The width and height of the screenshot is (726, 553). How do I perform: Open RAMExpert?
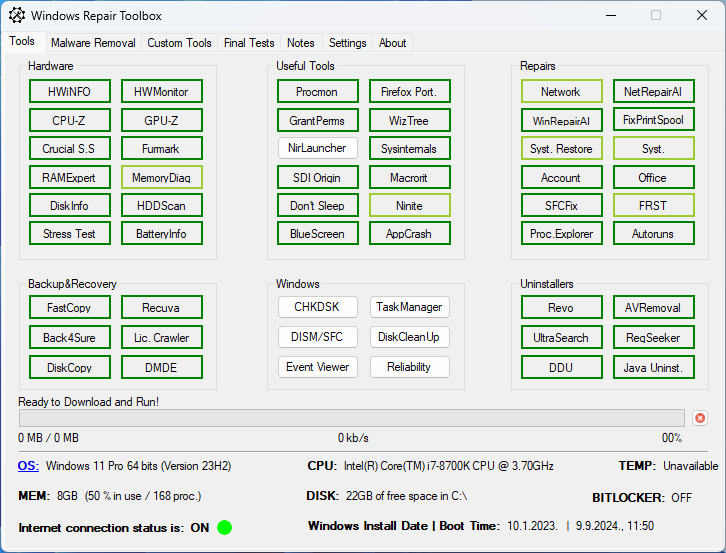pos(69,177)
